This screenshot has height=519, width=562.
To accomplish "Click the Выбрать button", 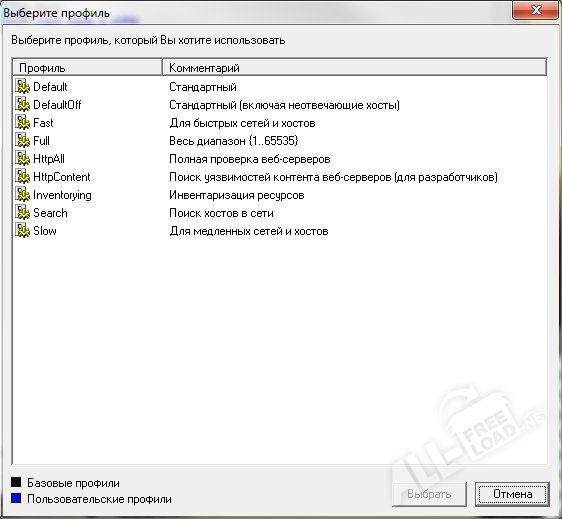I will (x=429, y=494).
